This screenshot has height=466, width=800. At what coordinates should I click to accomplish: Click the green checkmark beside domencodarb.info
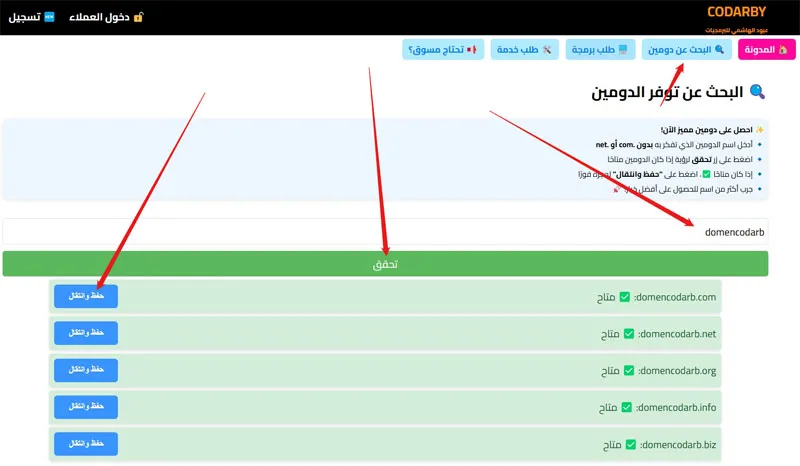pos(627,407)
